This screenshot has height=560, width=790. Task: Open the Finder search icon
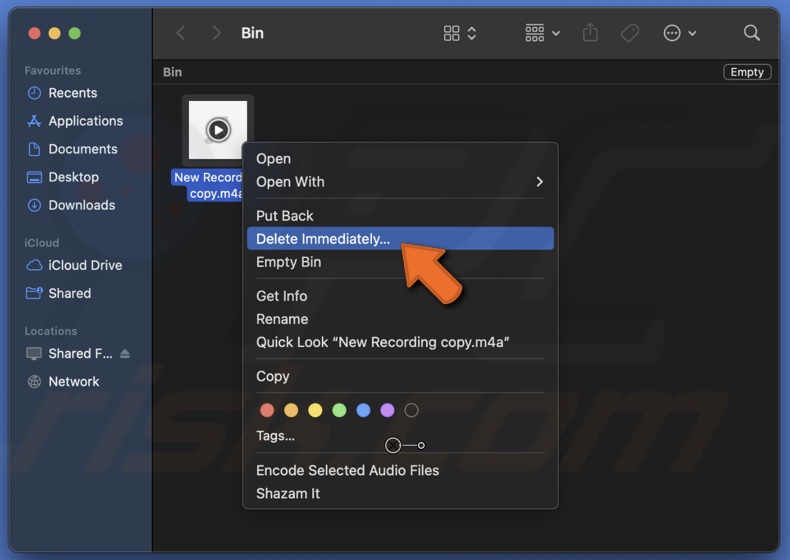(752, 33)
